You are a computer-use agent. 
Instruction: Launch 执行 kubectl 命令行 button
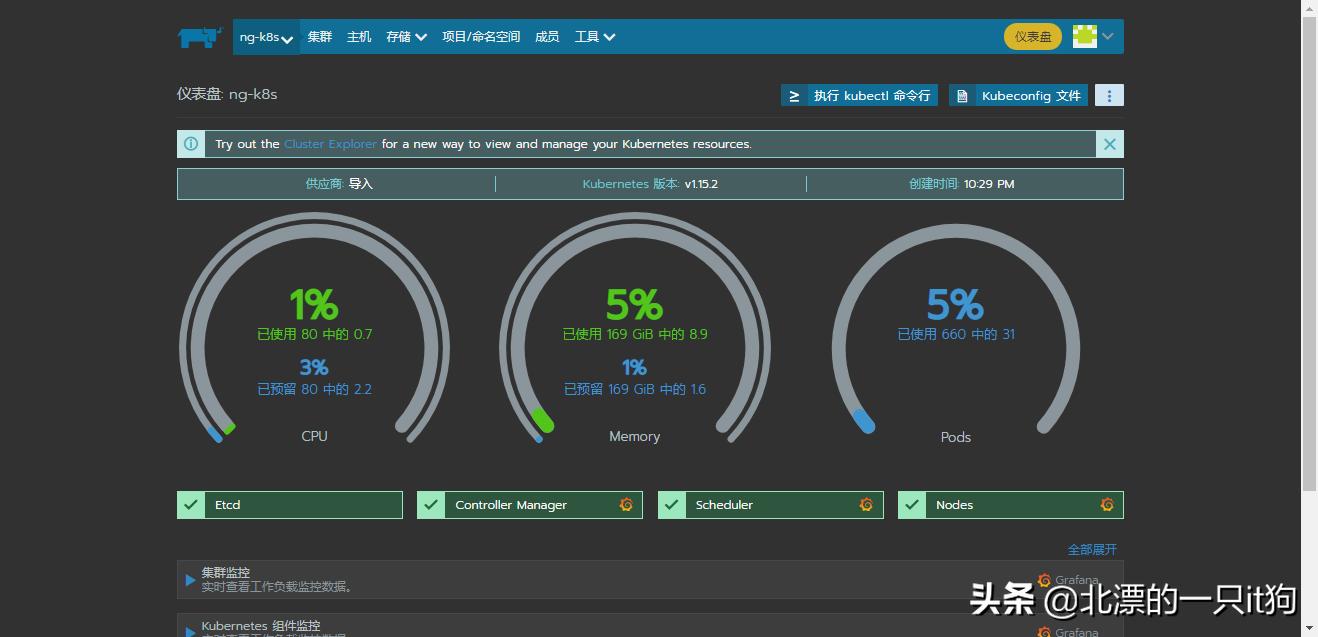click(860, 96)
